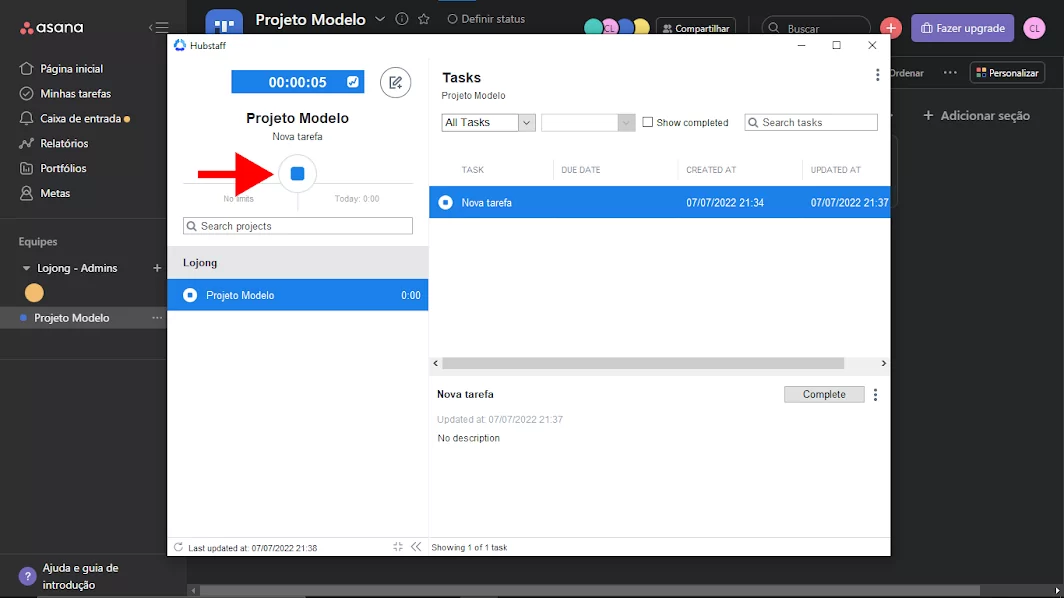This screenshot has width=1064, height=598.
Task: Star the Projeto Modelo project as favorite
Action: click(x=424, y=19)
